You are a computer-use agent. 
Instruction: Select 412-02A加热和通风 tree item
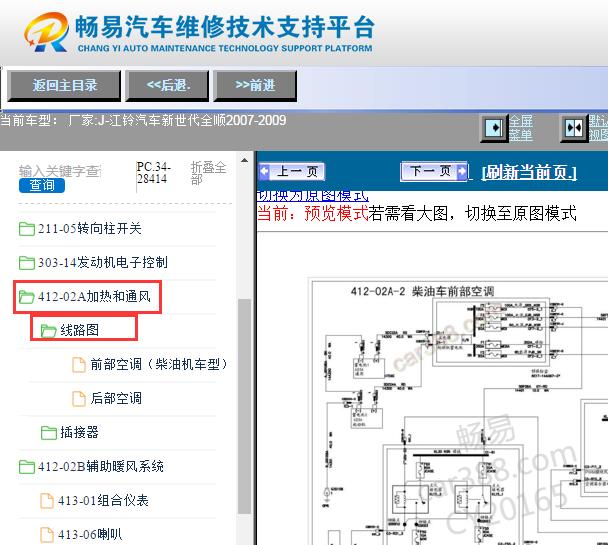[94, 297]
